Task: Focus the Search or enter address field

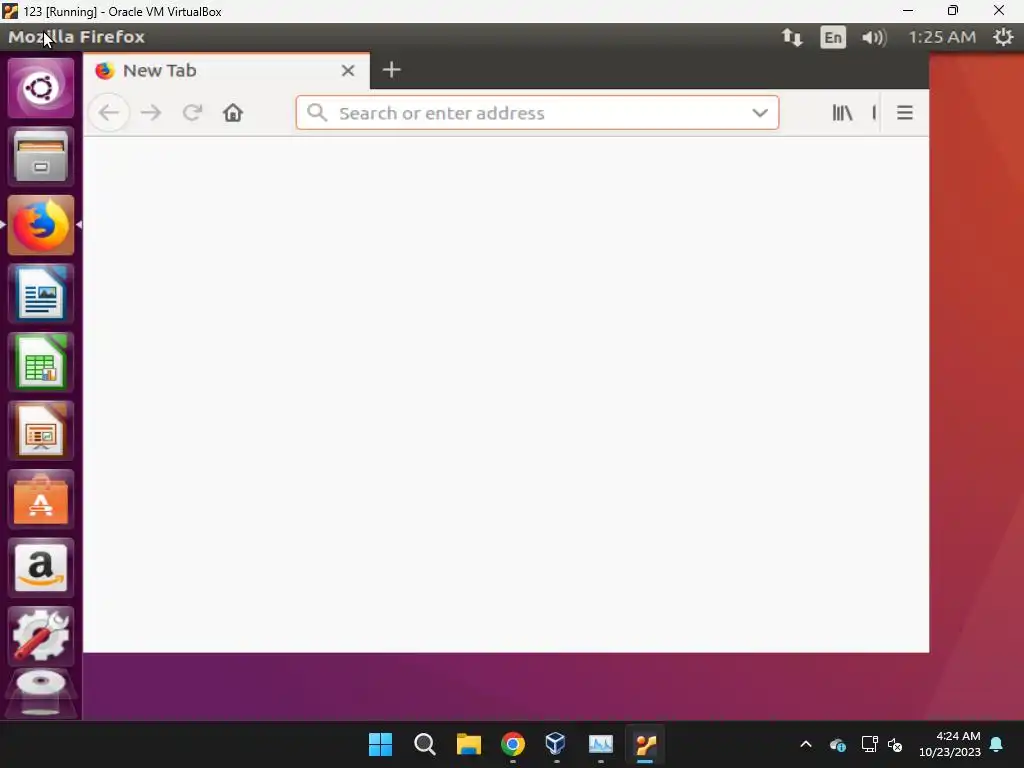Action: (x=537, y=112)
